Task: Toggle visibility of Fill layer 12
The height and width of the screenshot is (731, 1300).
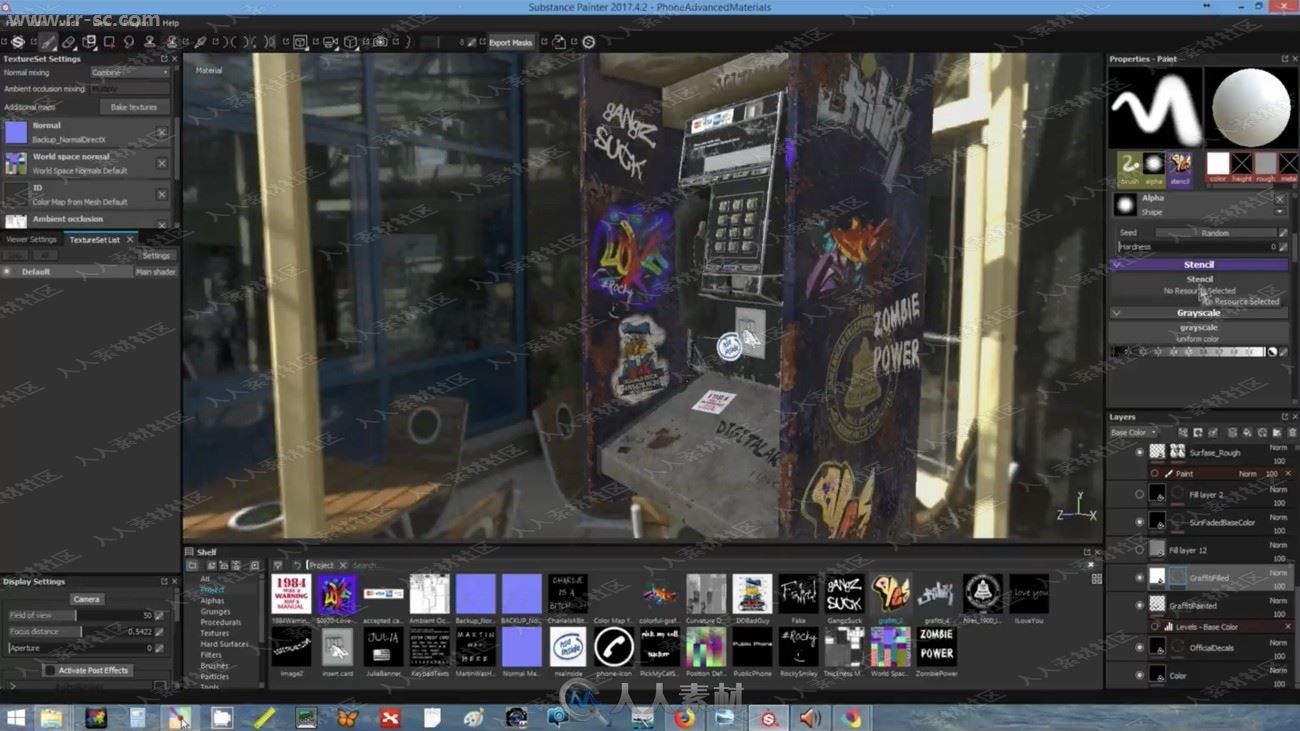Action: click(1139, 550)
